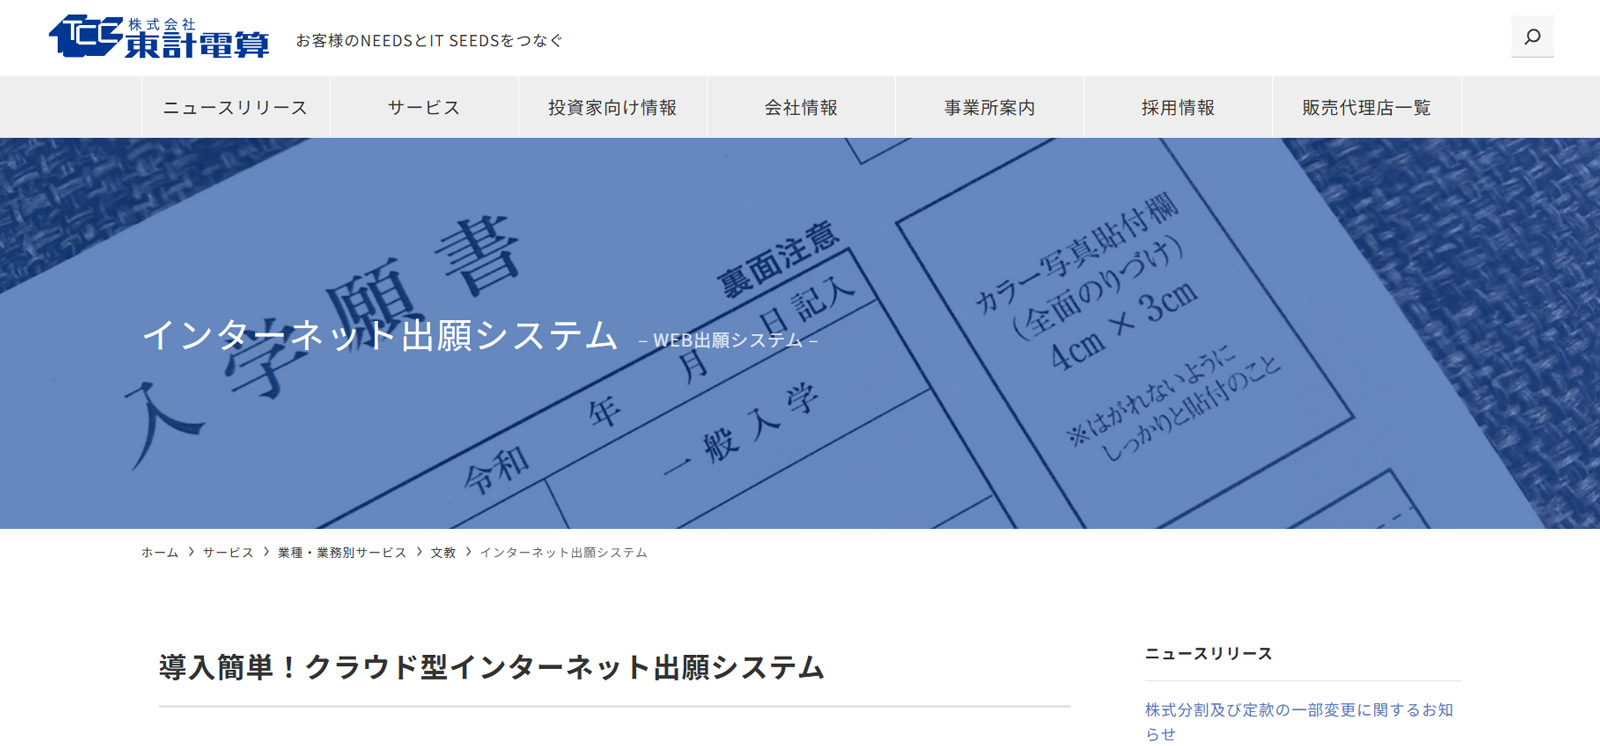1600x746 pixels.
Task: Click インターネット出願システム breadcrumb text
Action: [564, 552]
